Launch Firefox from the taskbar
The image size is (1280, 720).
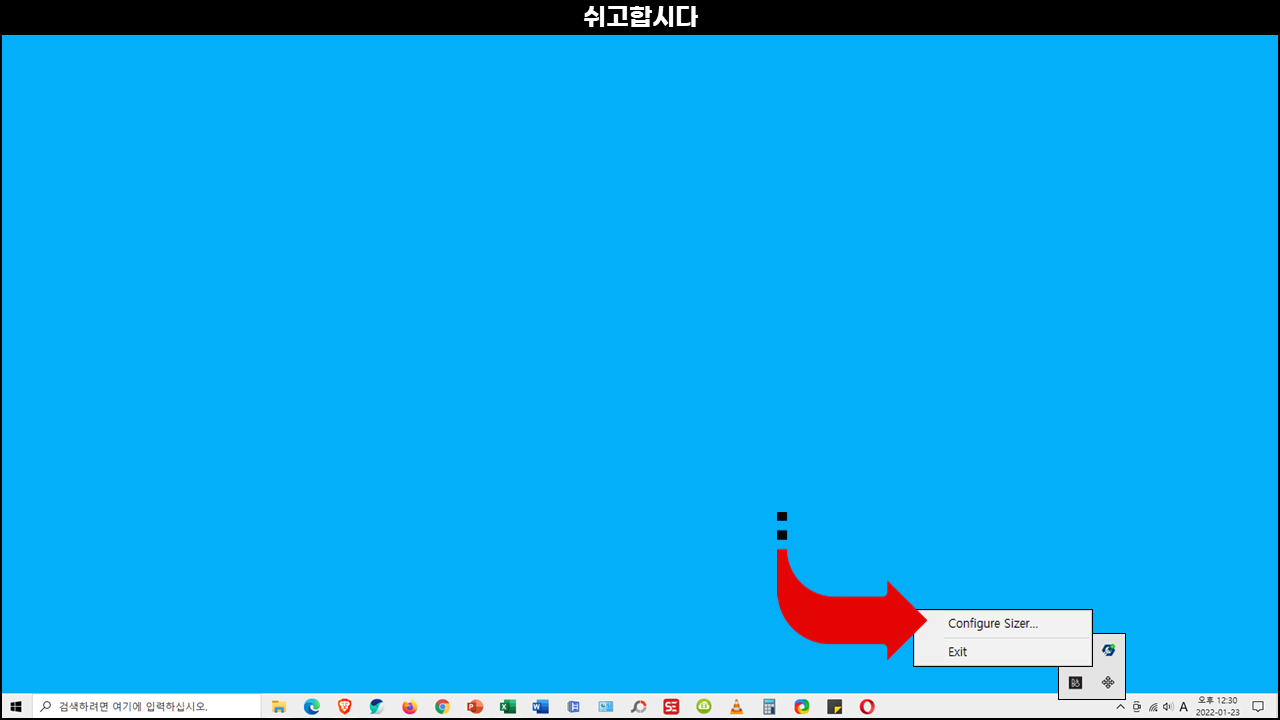409,707
